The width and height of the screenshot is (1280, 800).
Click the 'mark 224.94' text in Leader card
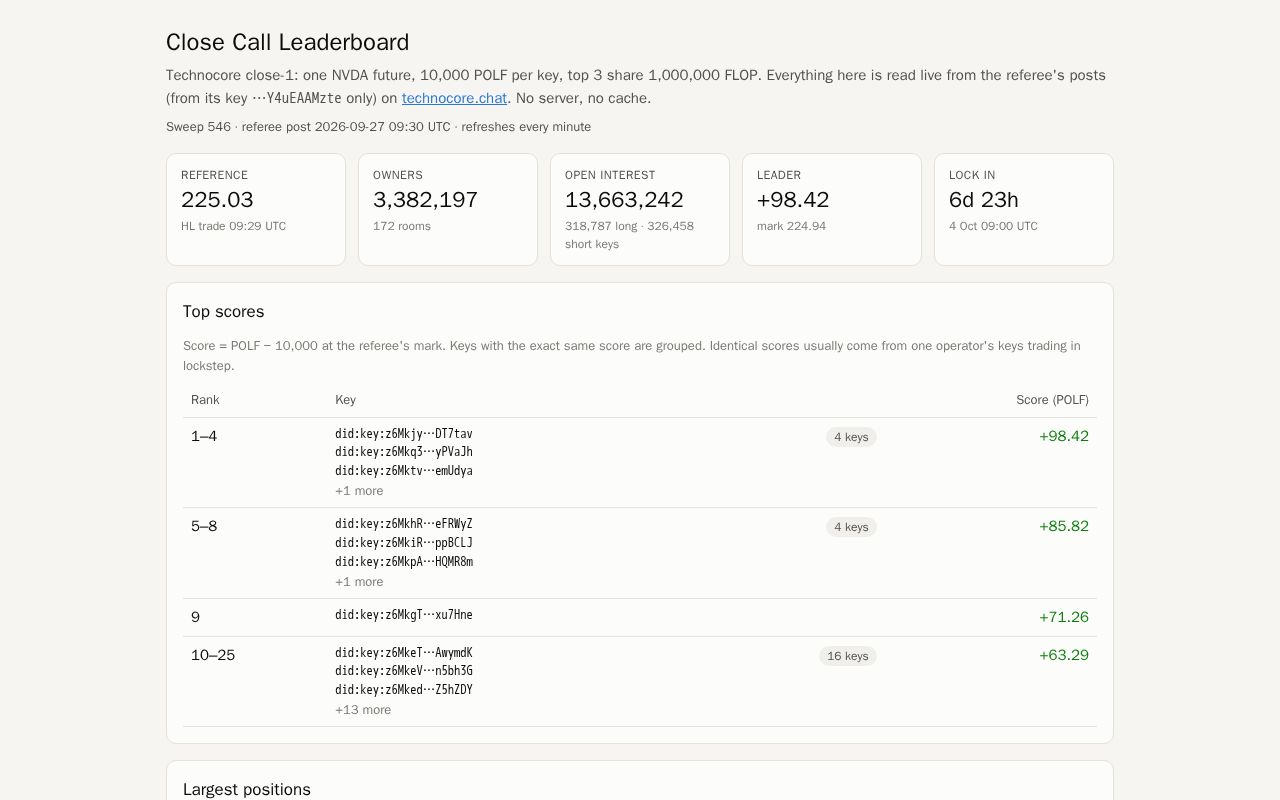coord(792,226)
